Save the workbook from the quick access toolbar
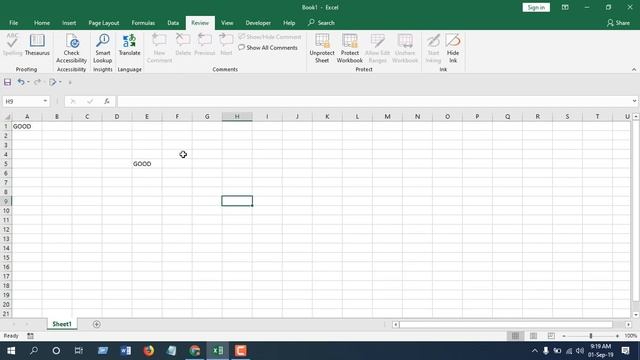640x360 pixels. coord(7,82)
